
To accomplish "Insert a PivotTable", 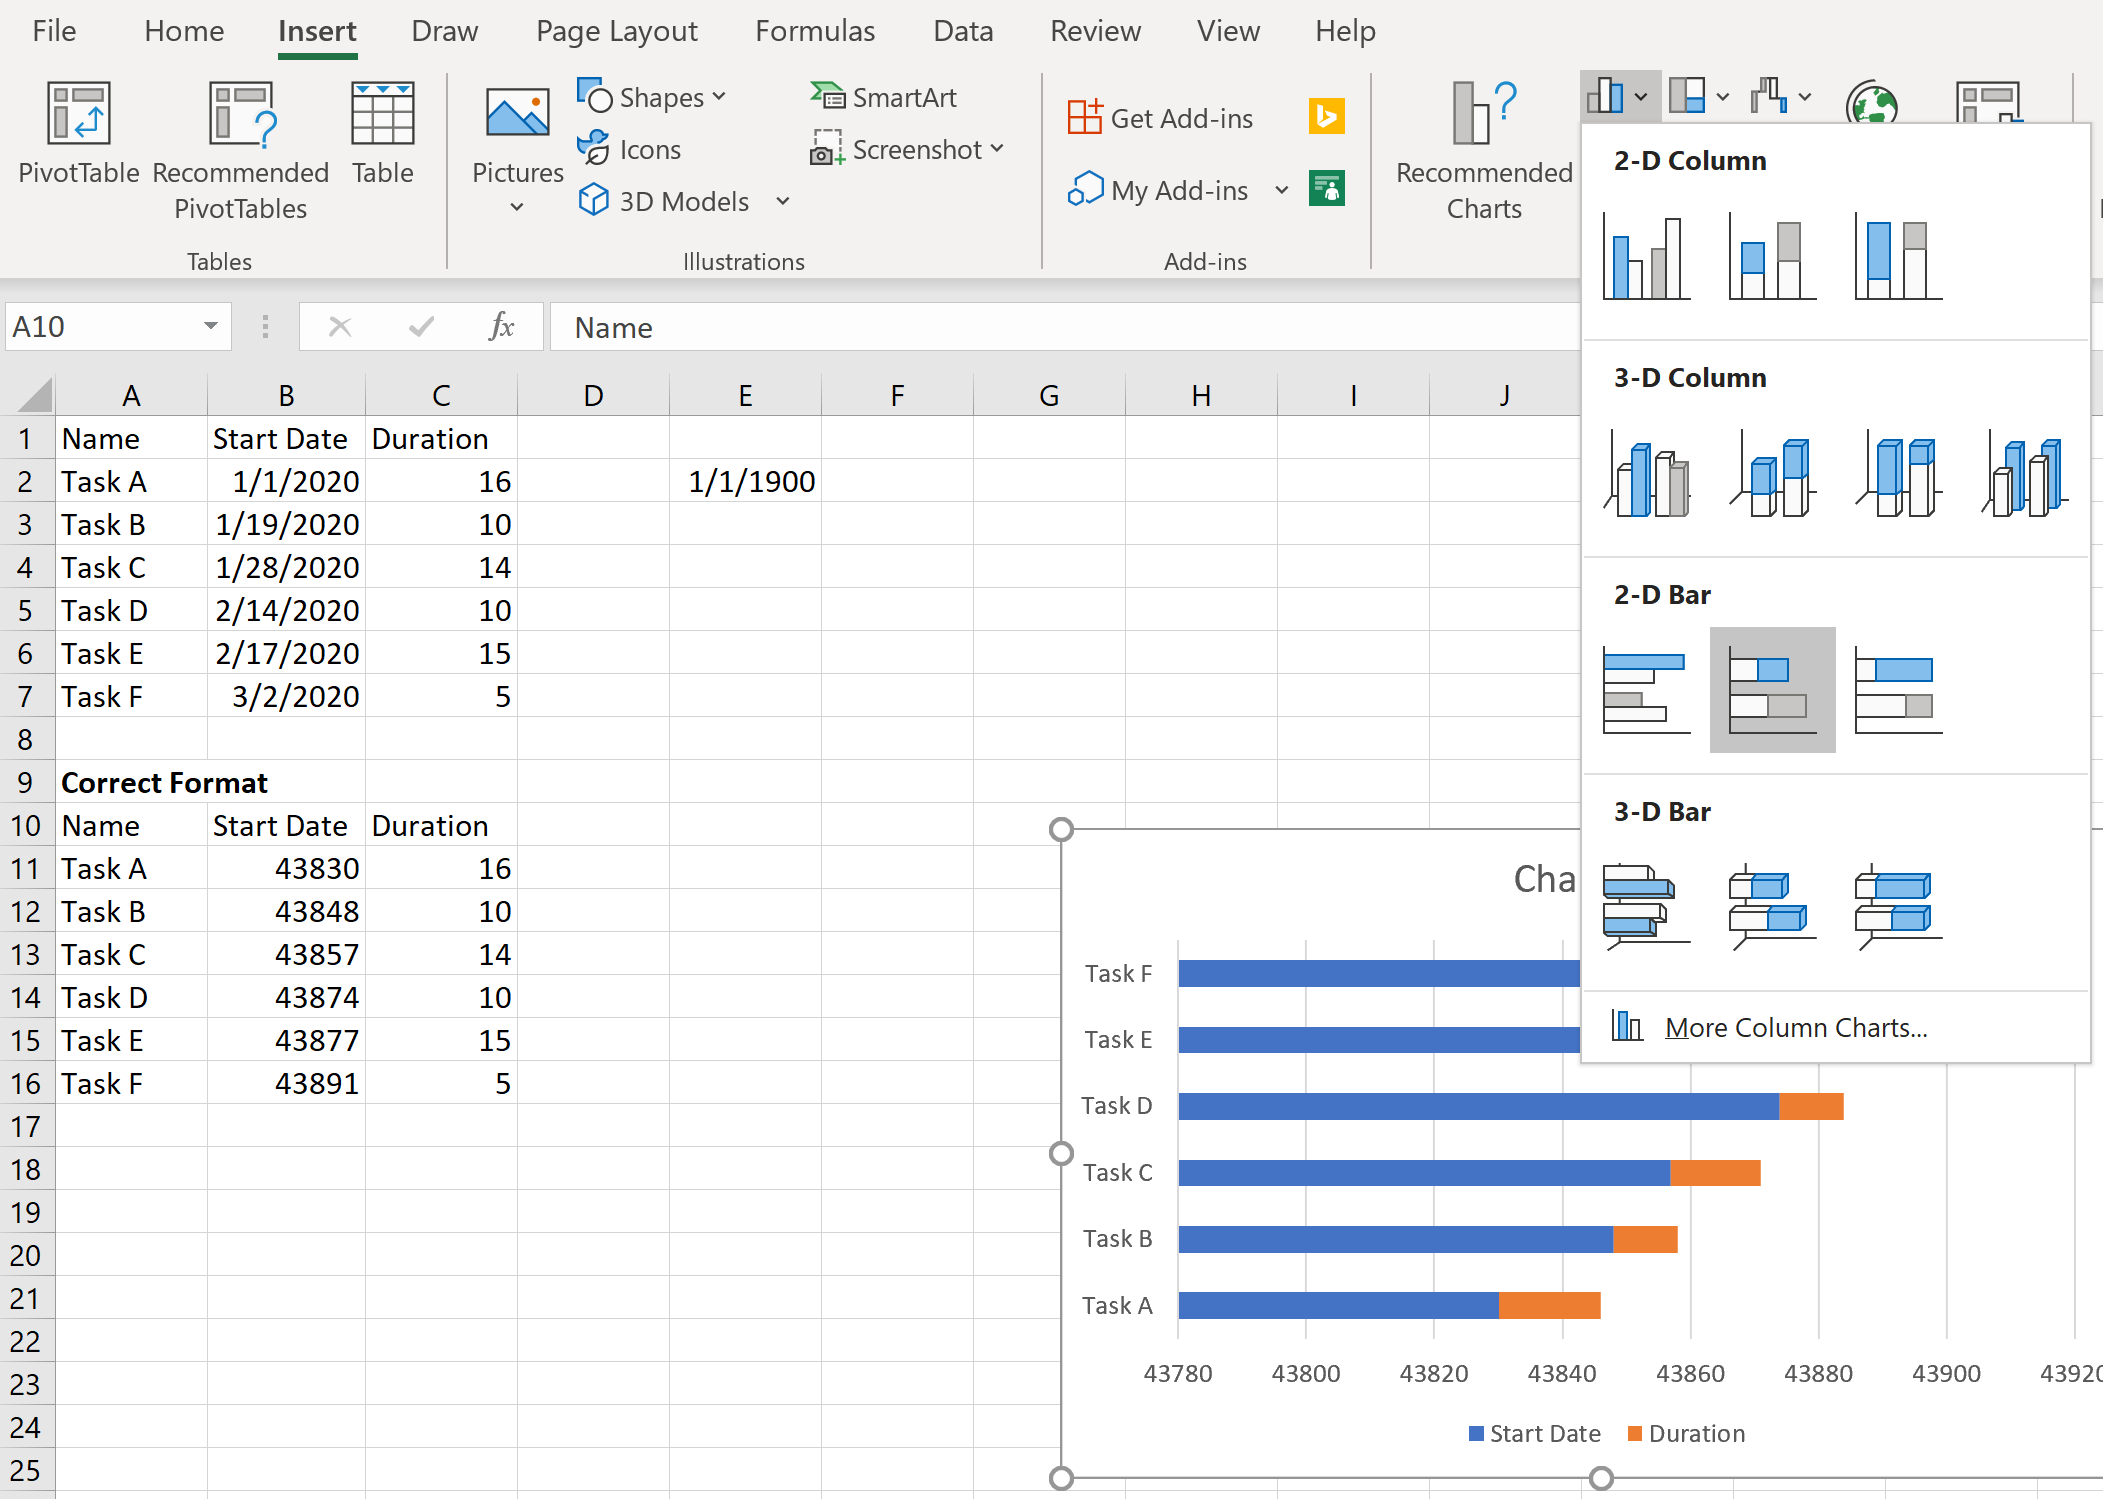I will click(78, 140).
